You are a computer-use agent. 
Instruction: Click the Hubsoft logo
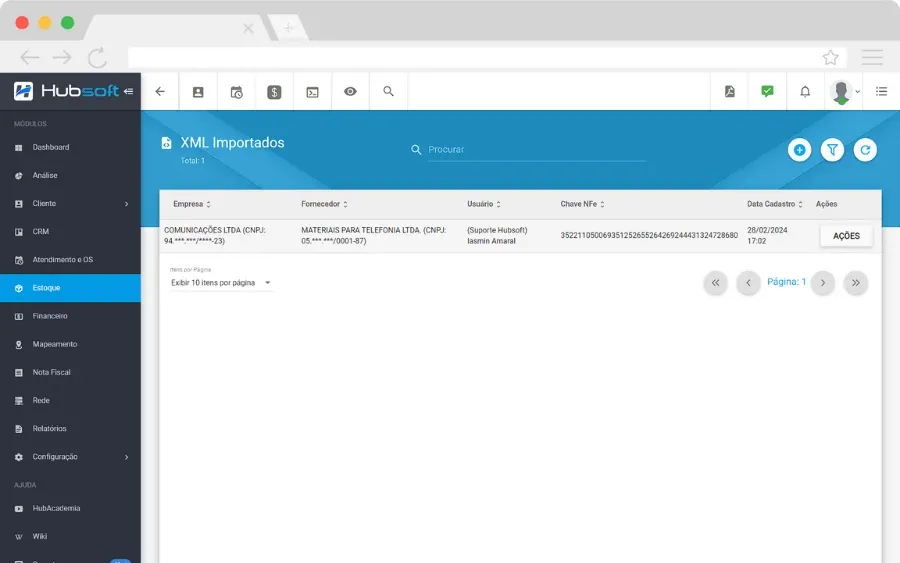pos(66,91)
